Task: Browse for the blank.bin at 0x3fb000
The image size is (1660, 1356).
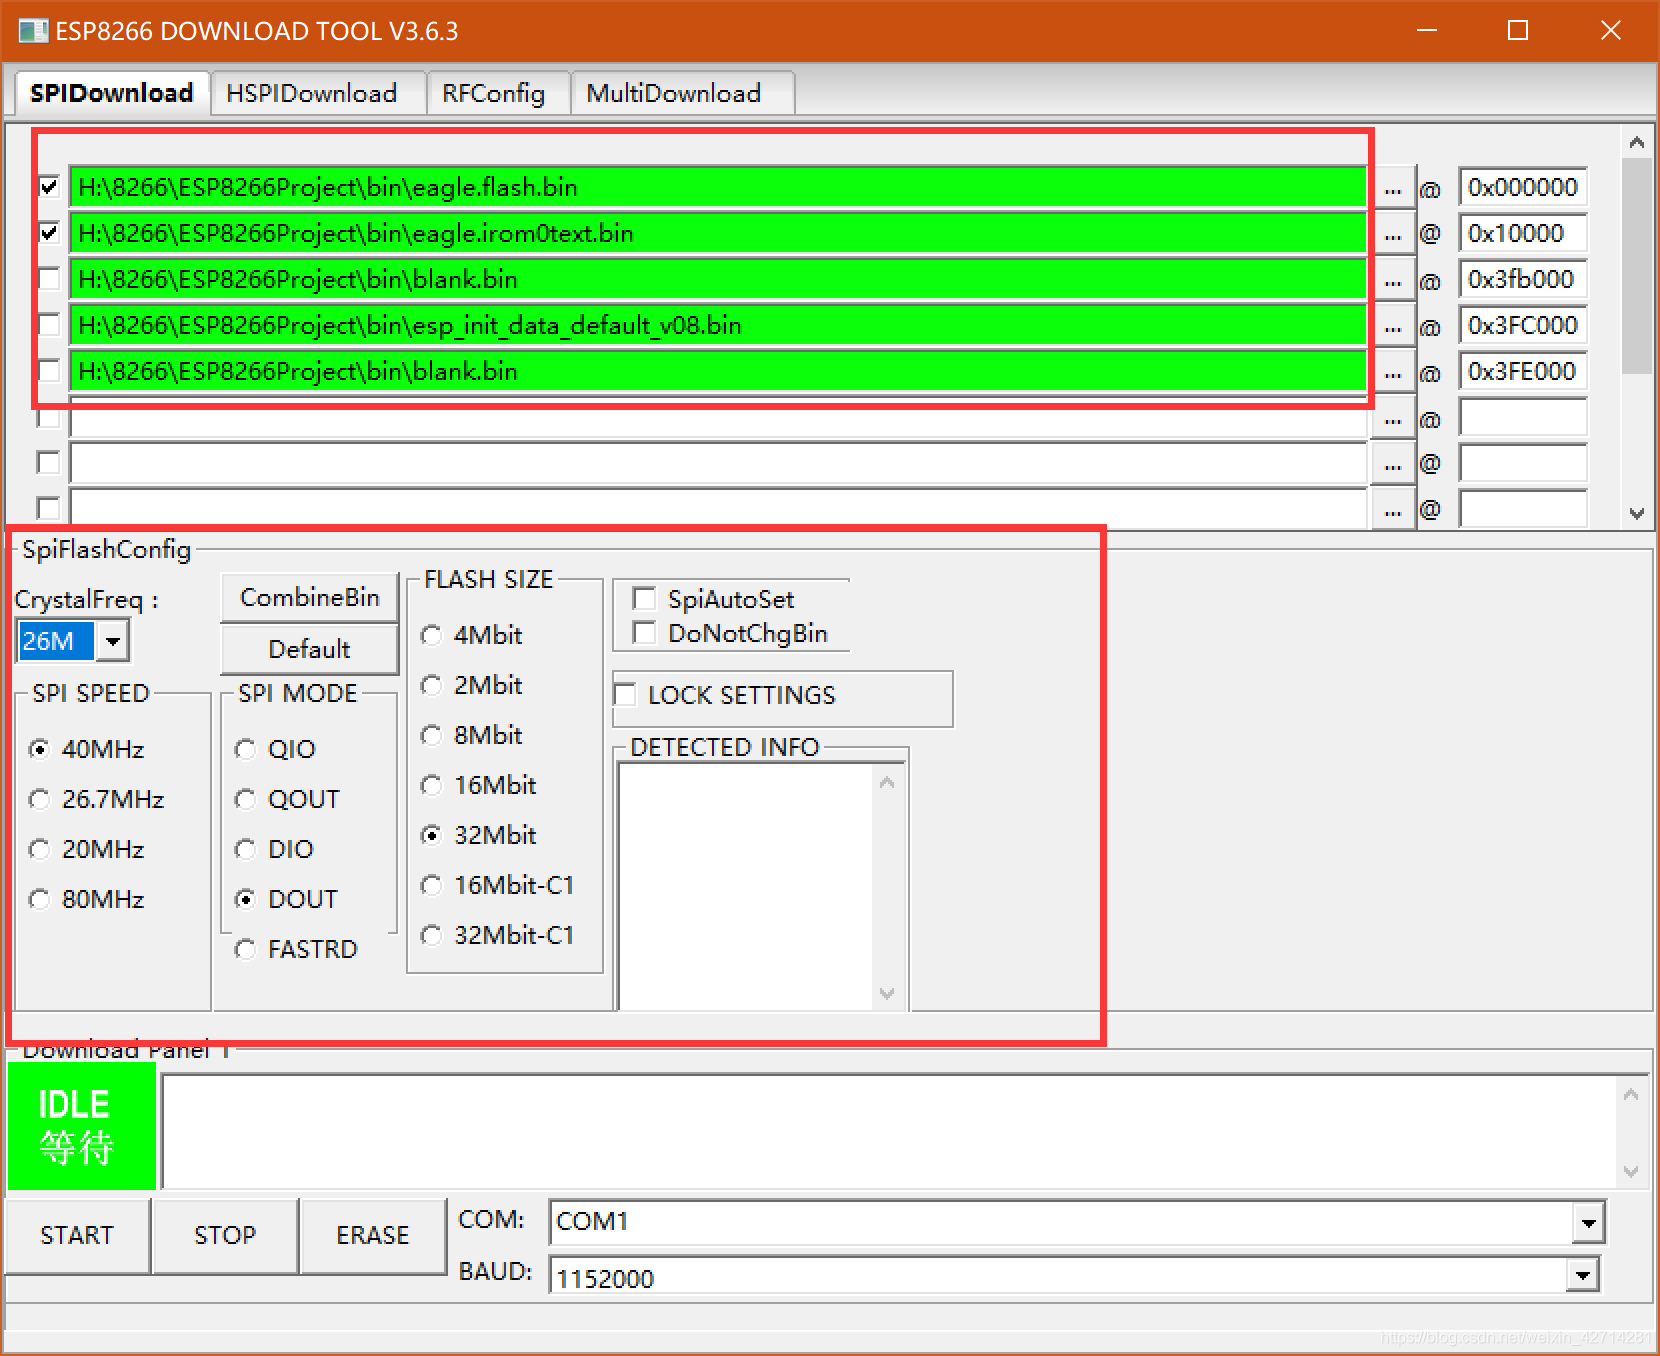Action: pyautogui.click(x=1392, y=279)
